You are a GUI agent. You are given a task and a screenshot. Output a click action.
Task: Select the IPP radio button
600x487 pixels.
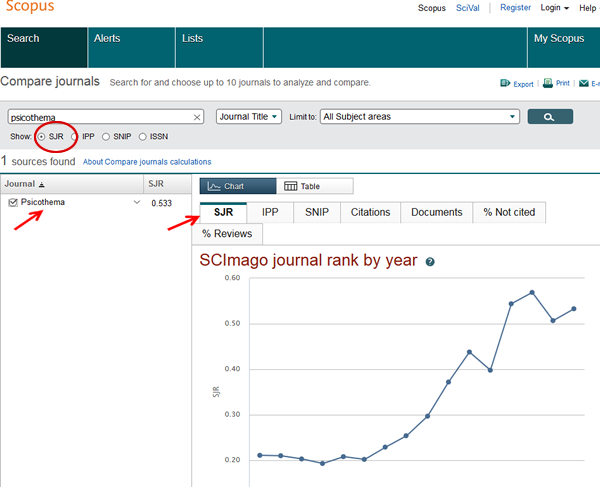(75, 136)
